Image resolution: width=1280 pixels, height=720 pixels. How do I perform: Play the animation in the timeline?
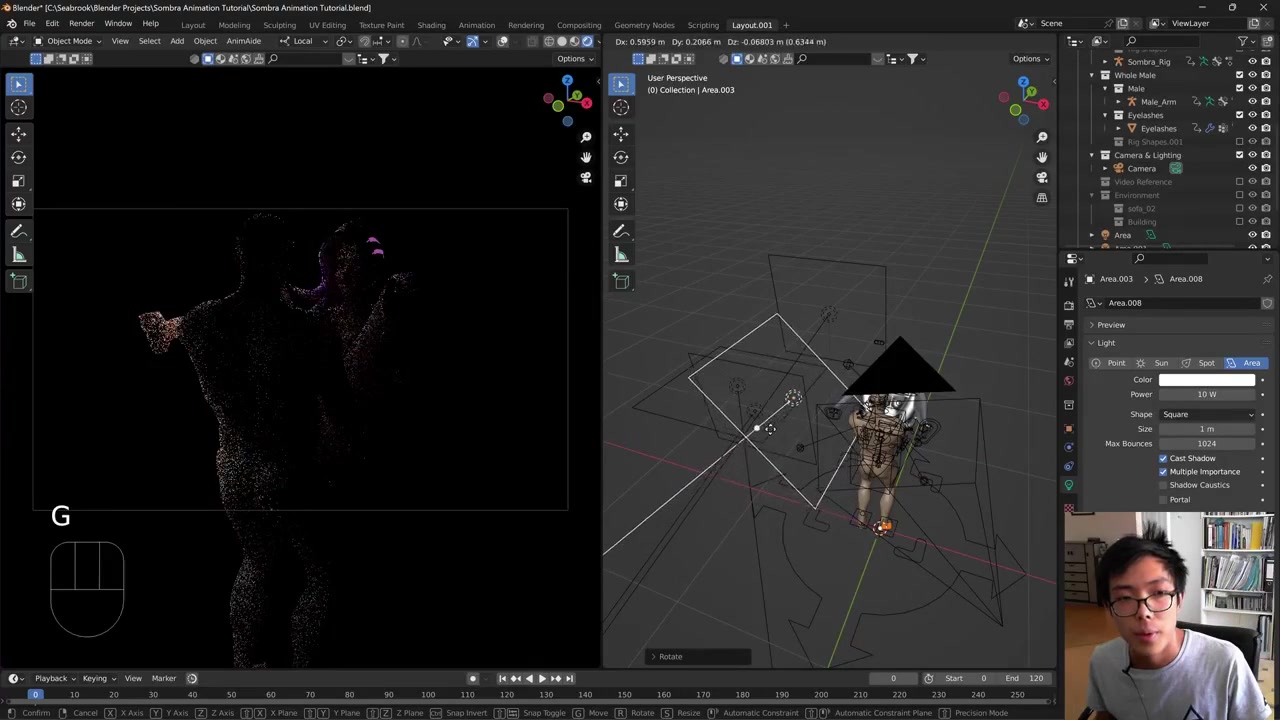(x=542, y=678)
